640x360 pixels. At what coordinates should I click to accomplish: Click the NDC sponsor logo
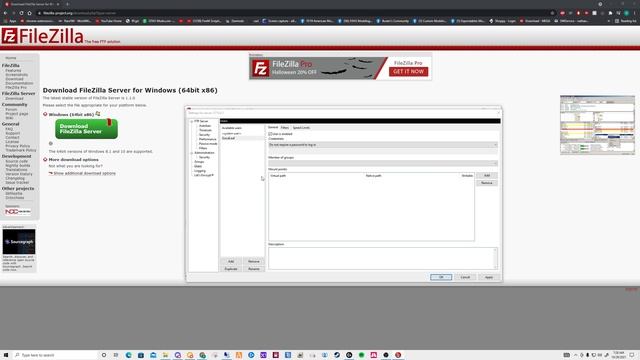[18, 211]
